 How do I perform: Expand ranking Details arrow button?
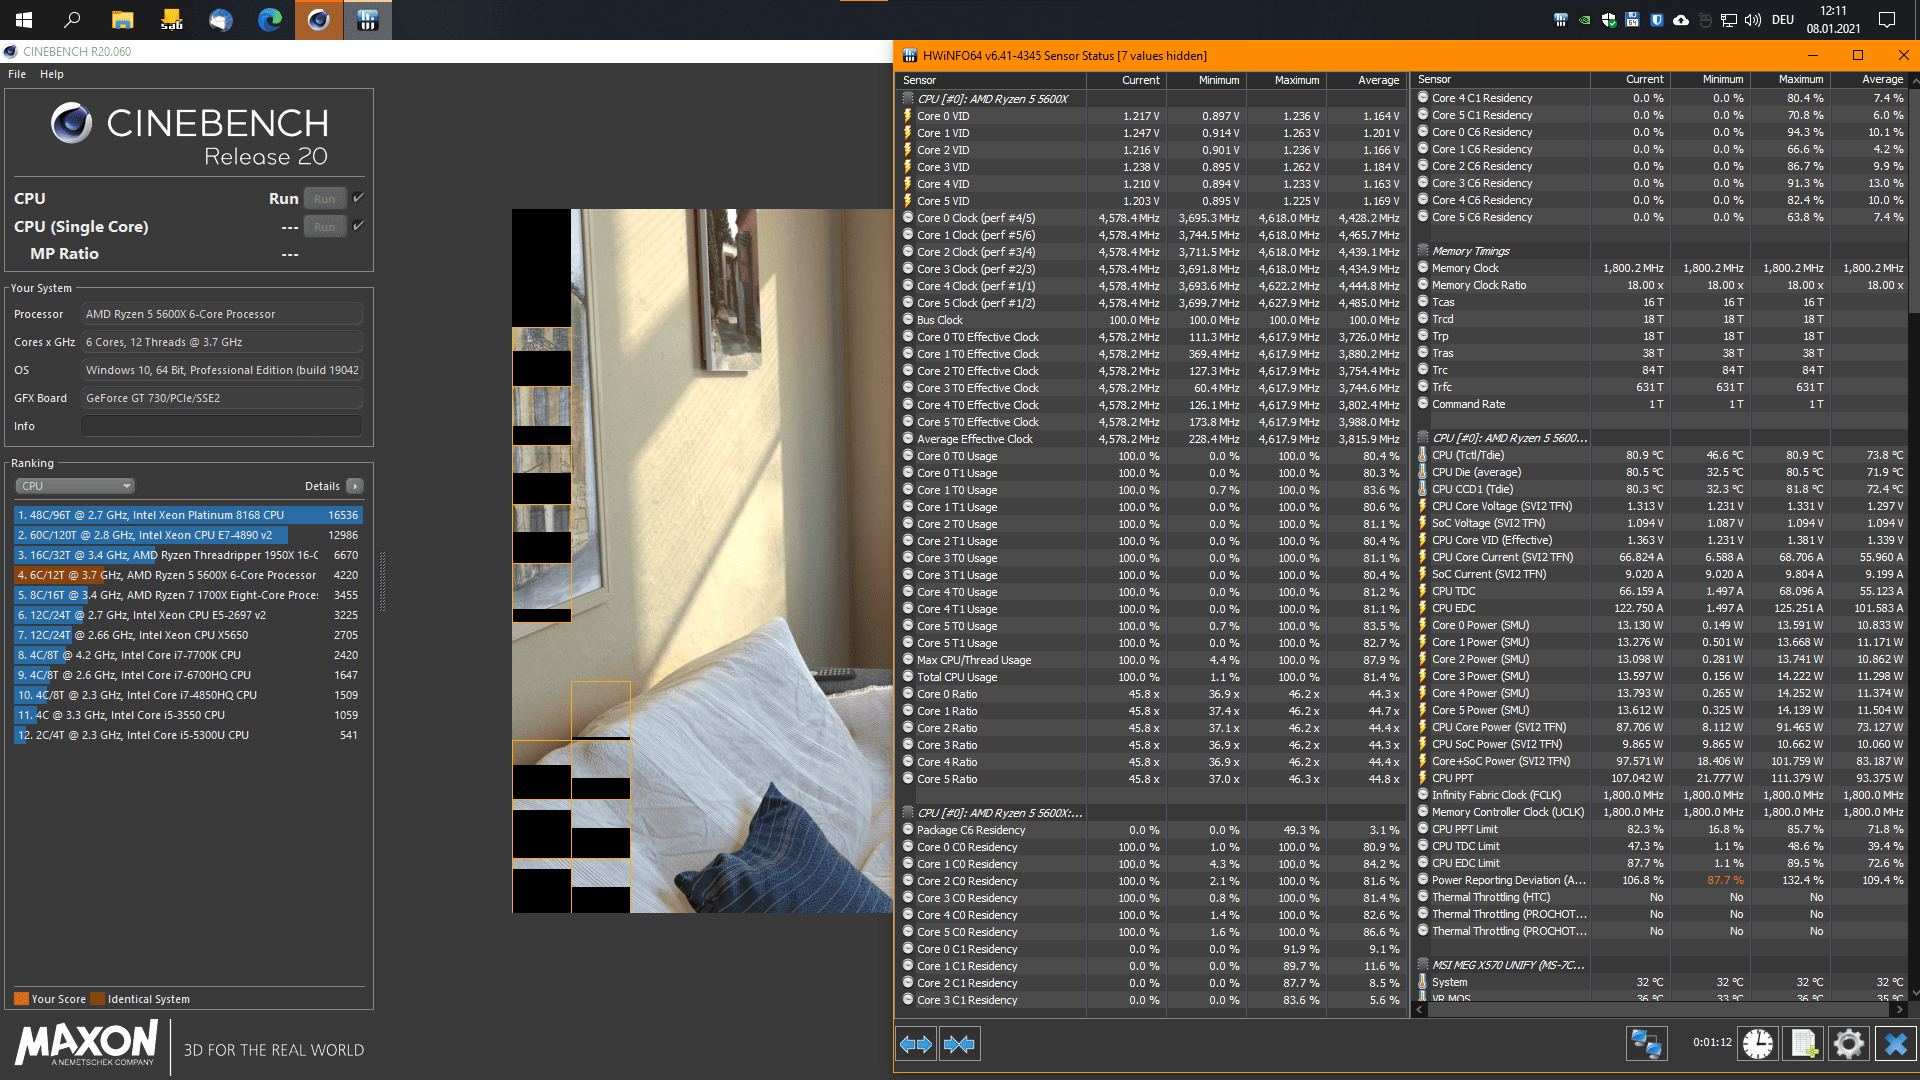[355, 486]
